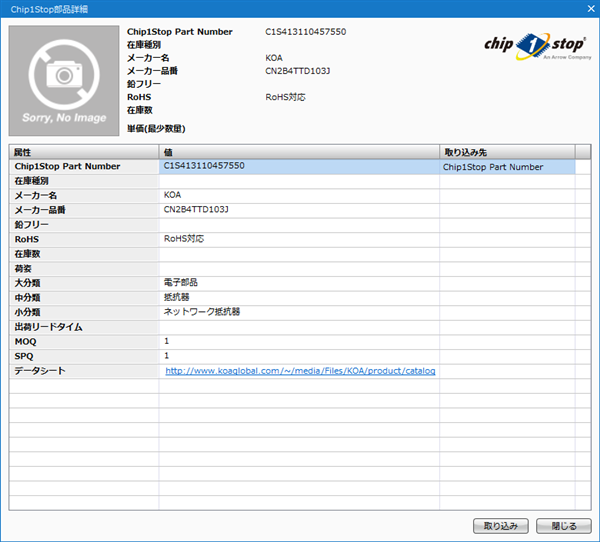Select the MOQ row label
This screenshot has height=542, width=600.
[25, 341]
